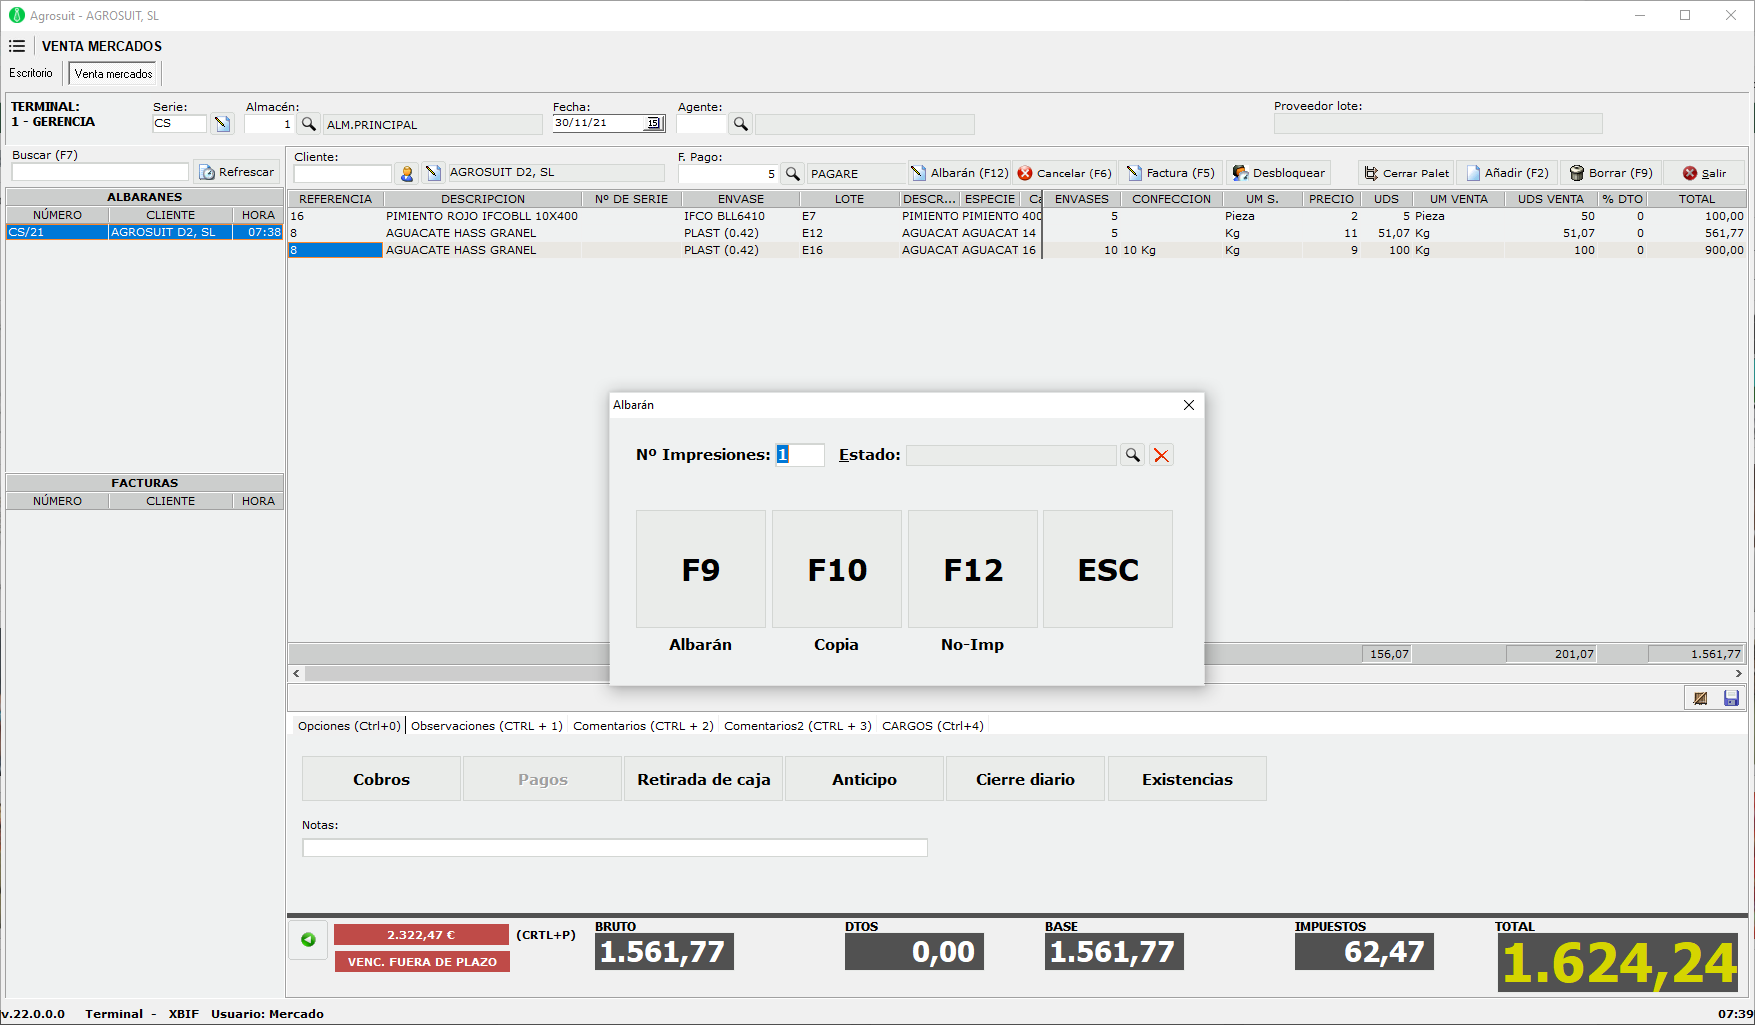Close the Albarán dialog
This screenshot has width=1755, height=1025.
coord(1189,405)
